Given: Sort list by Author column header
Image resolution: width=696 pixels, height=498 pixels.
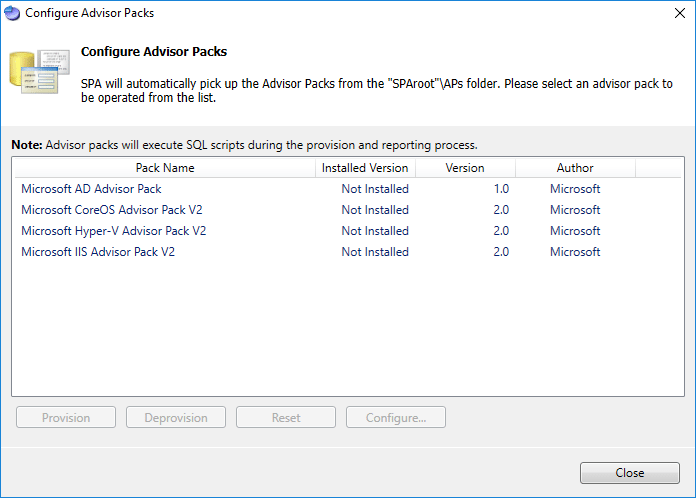Looking at the screenshot, I should point(575,168).
